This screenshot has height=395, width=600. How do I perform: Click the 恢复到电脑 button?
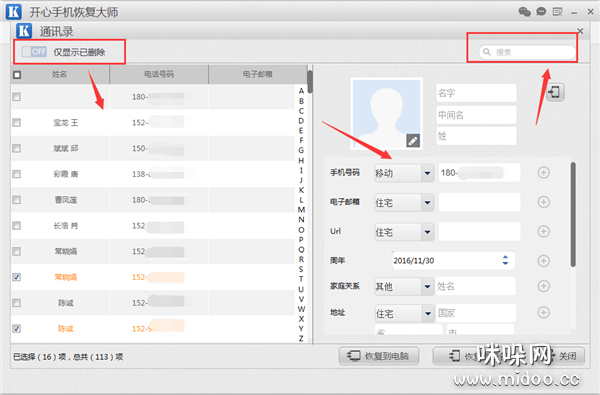(379, 356)
